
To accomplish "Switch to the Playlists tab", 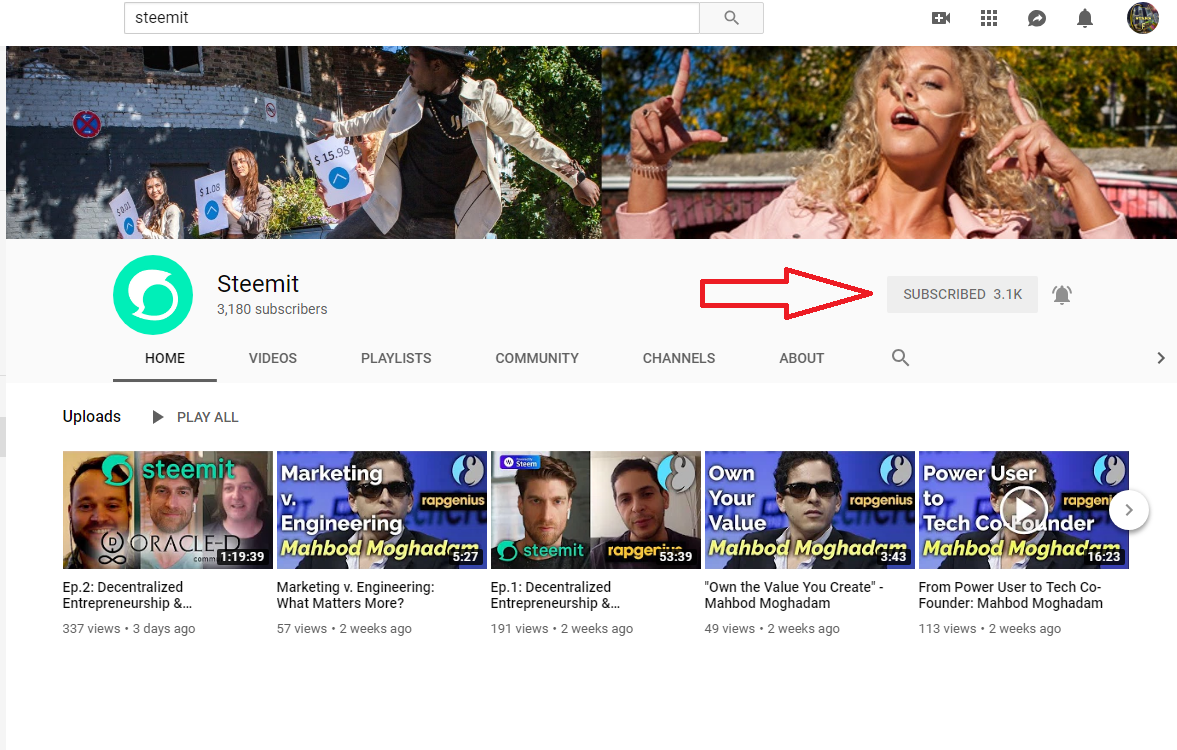I will [x=396, y=358].
